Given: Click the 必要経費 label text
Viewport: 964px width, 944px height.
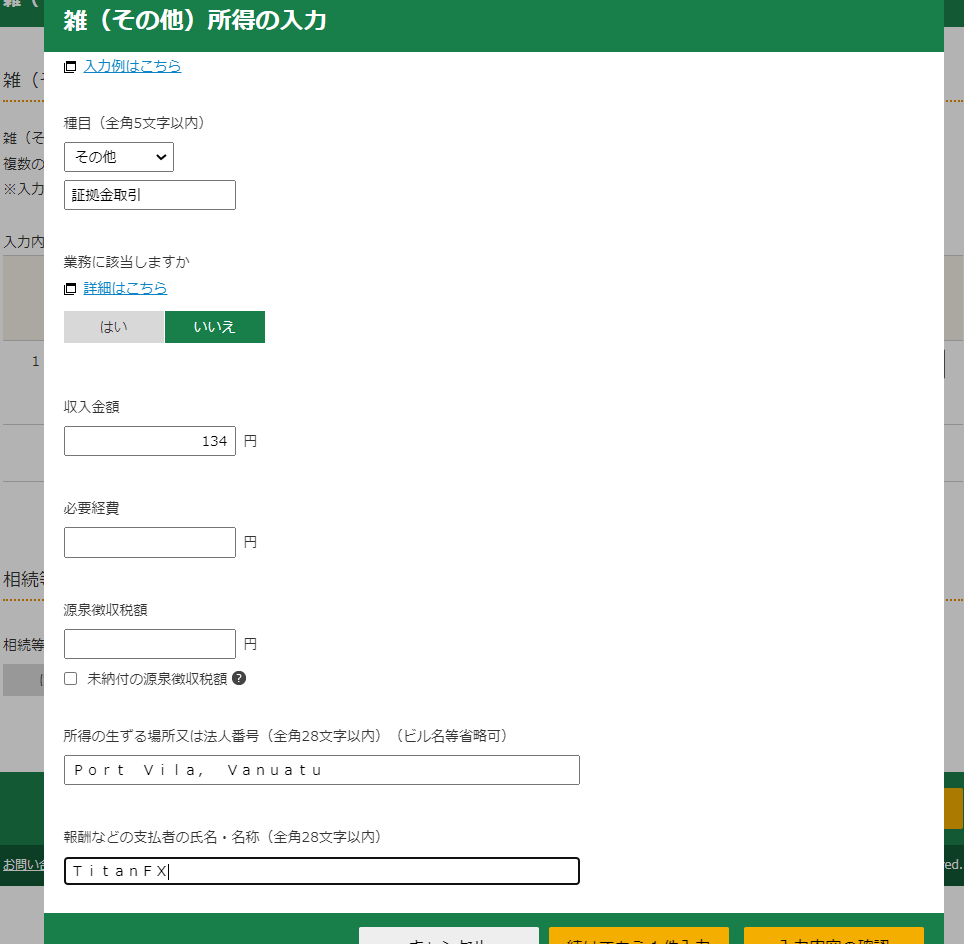Looking at the screenshot, I should pyautogui.click(x=92, y=508).
